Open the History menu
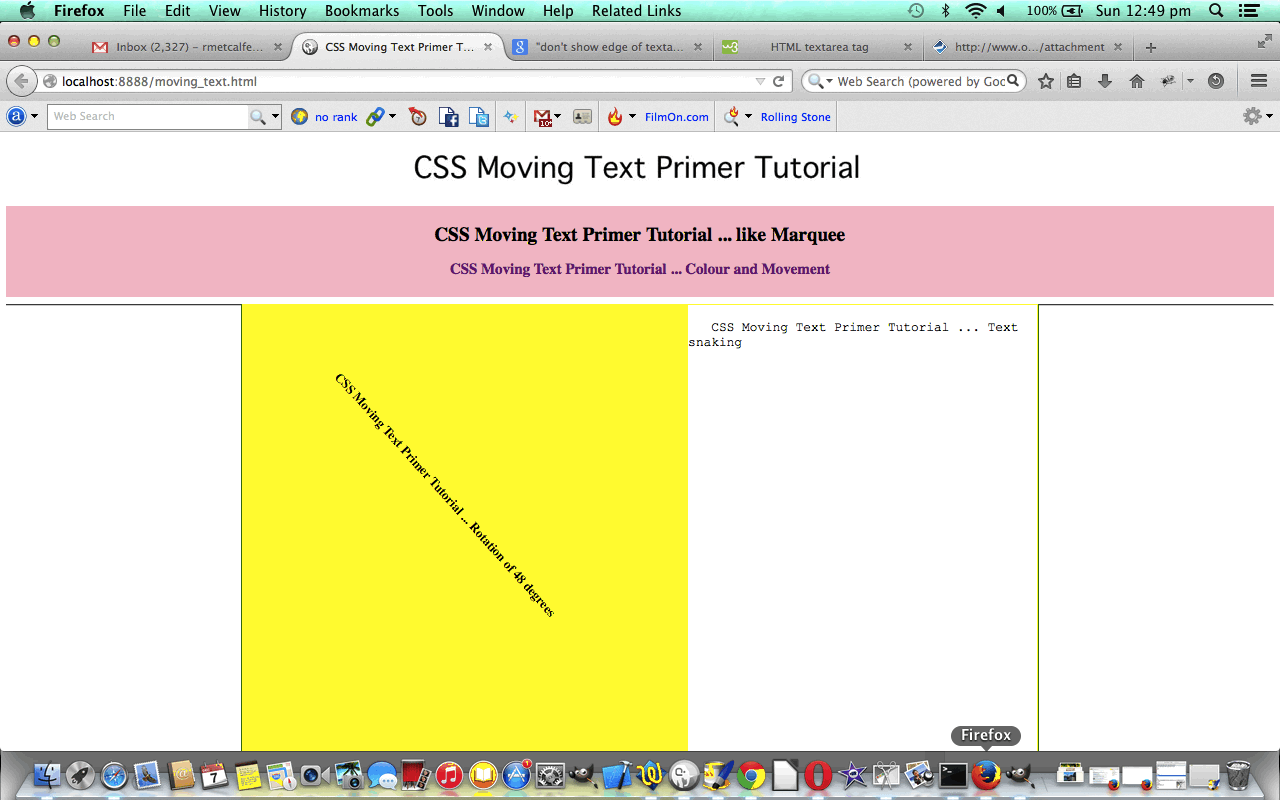The height and width of the screenshot is (800, 1280). 282,11
